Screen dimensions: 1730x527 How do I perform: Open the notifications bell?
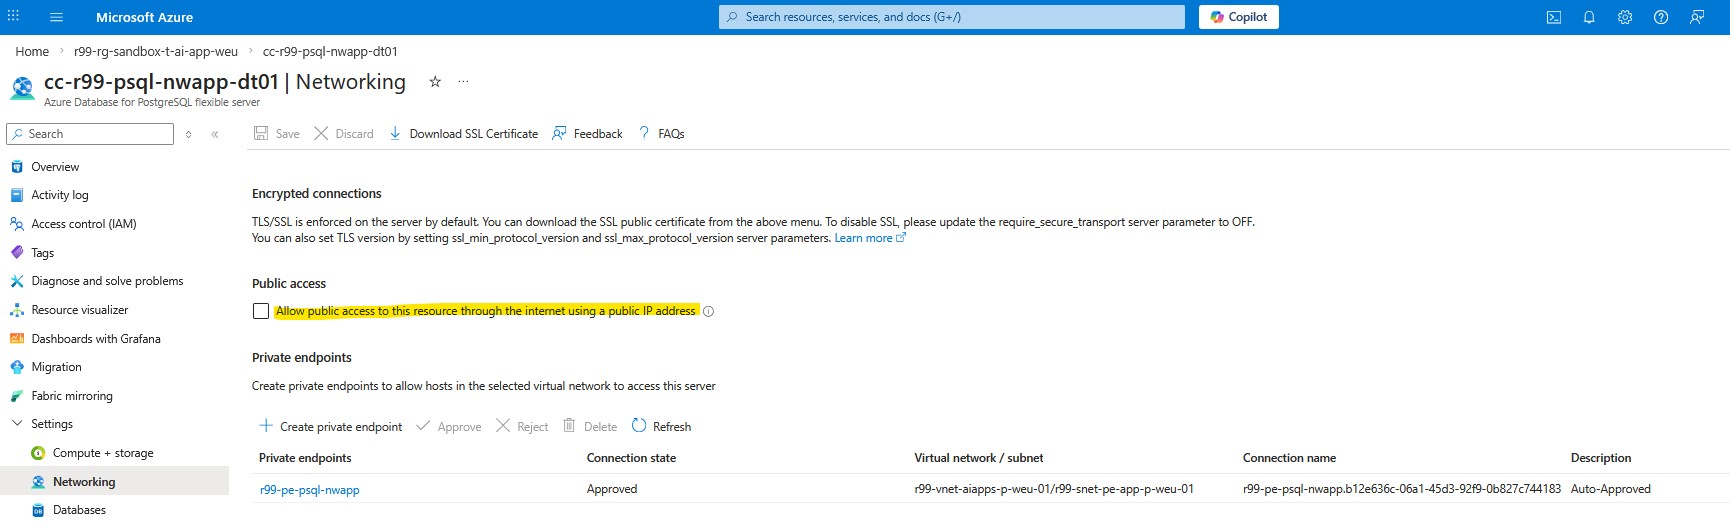click(1589, 17)
